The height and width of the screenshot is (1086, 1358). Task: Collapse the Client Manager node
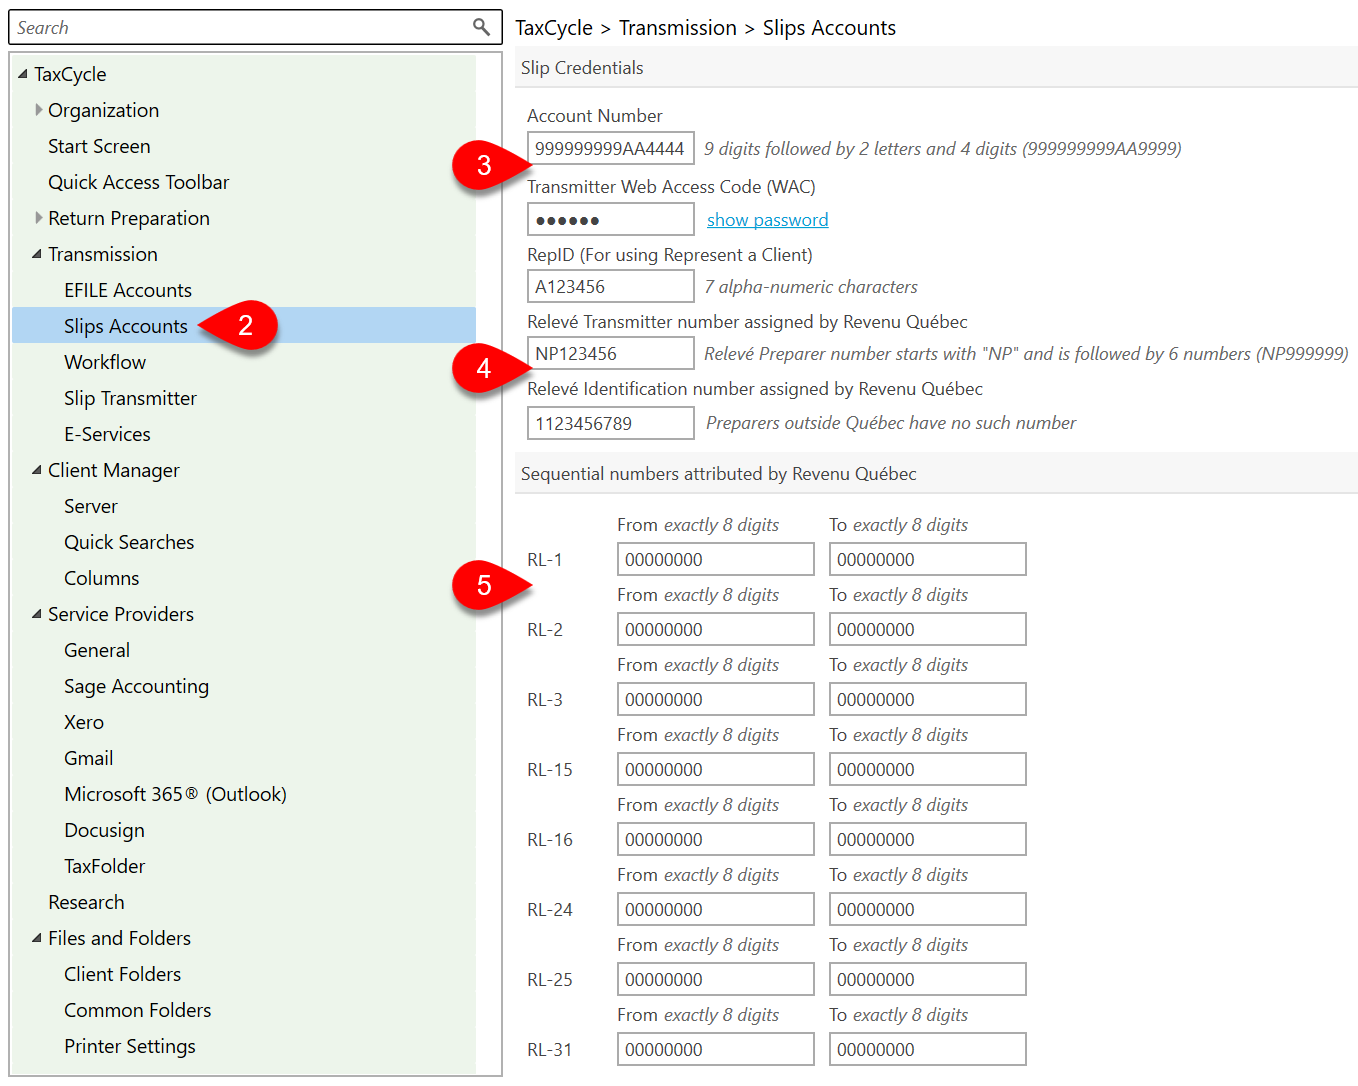click(37, 470)
